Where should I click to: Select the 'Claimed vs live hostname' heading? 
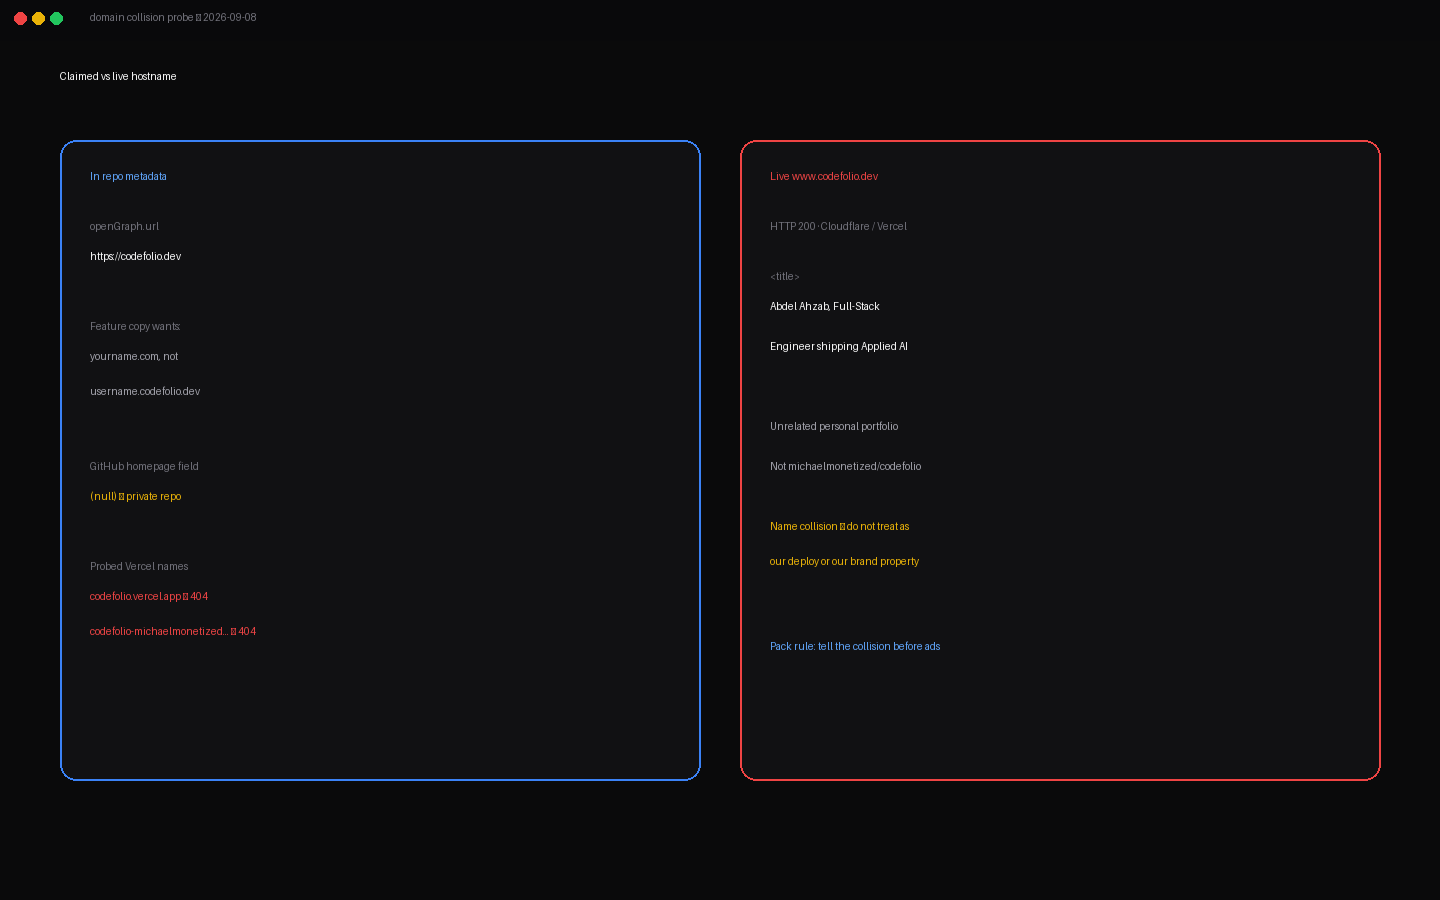118,76
